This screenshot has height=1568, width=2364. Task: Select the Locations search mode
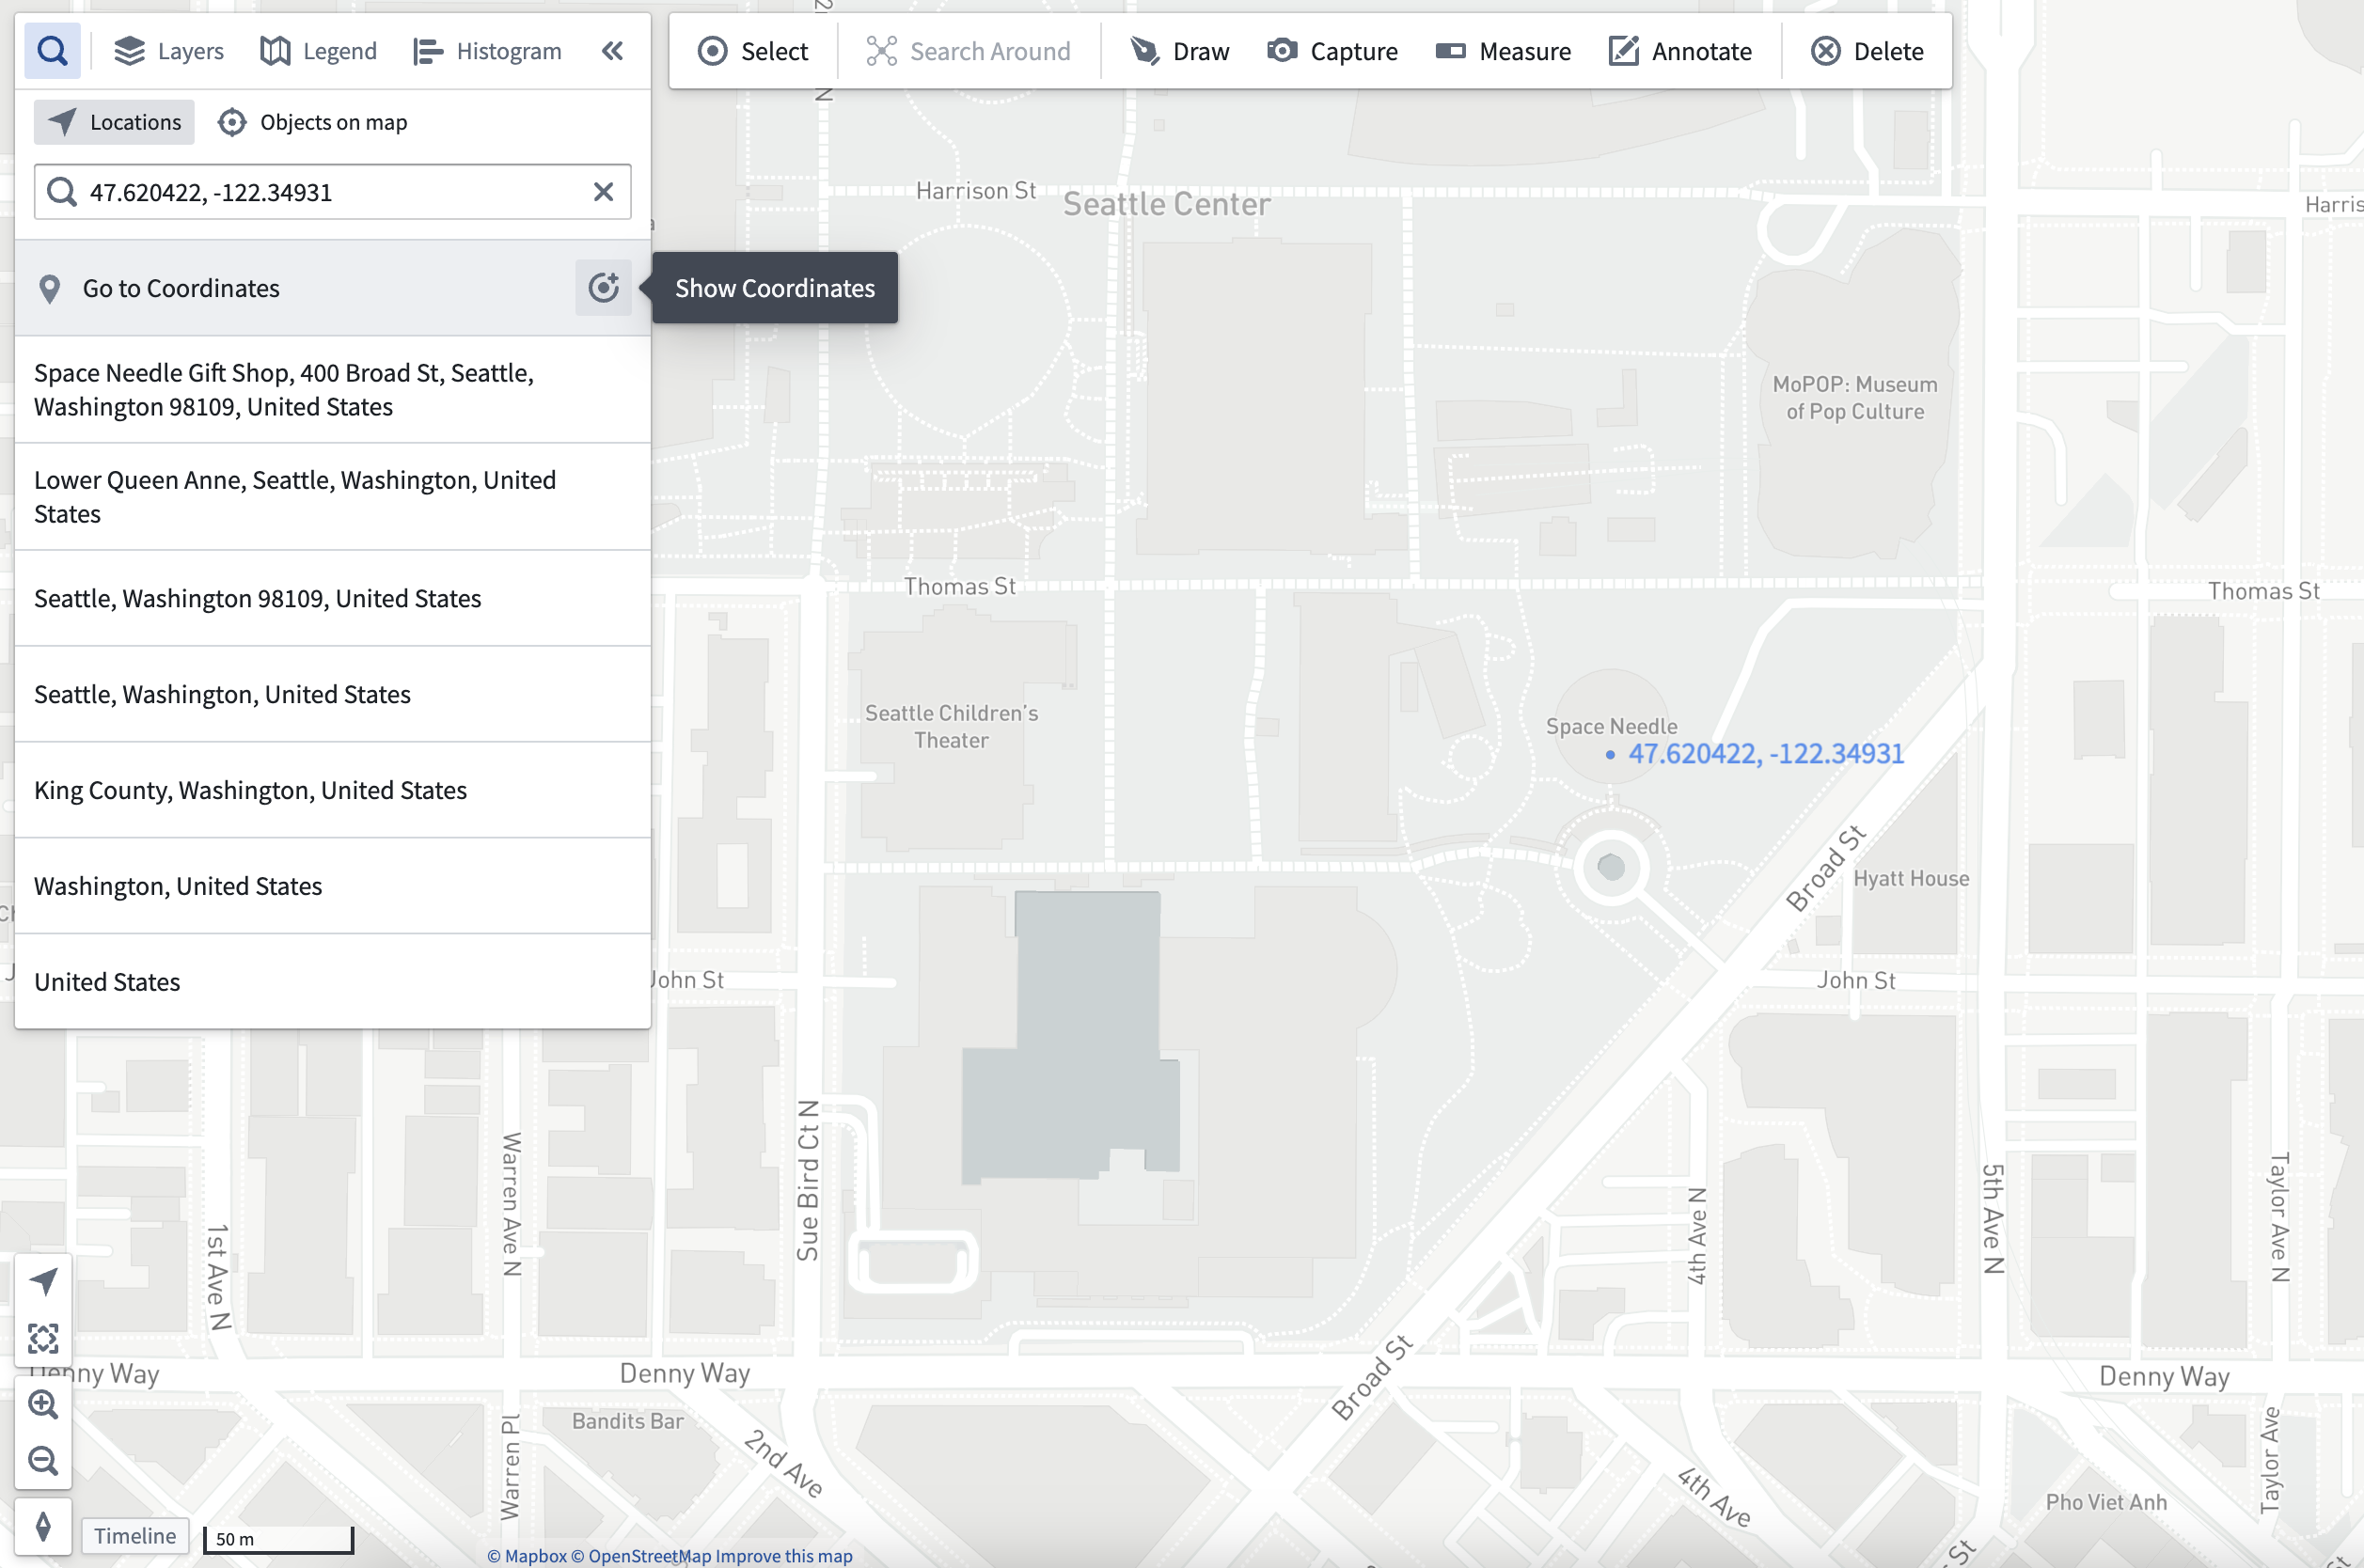pos(114,122)
